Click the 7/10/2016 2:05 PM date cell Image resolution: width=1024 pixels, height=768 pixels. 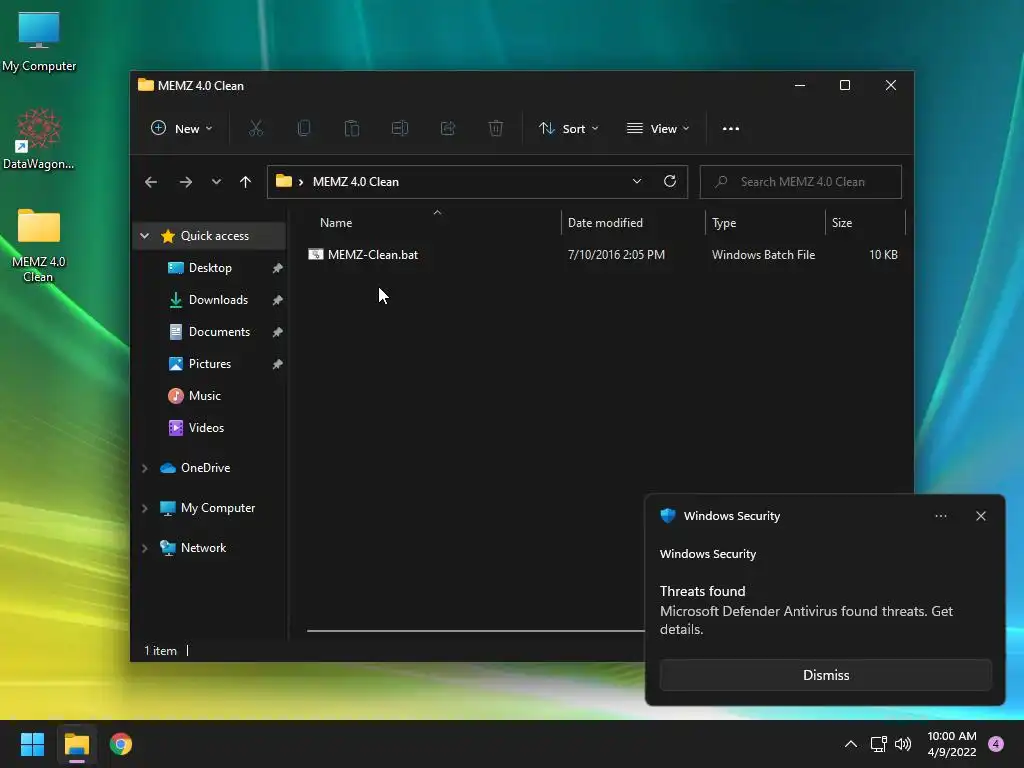point(616,255)
